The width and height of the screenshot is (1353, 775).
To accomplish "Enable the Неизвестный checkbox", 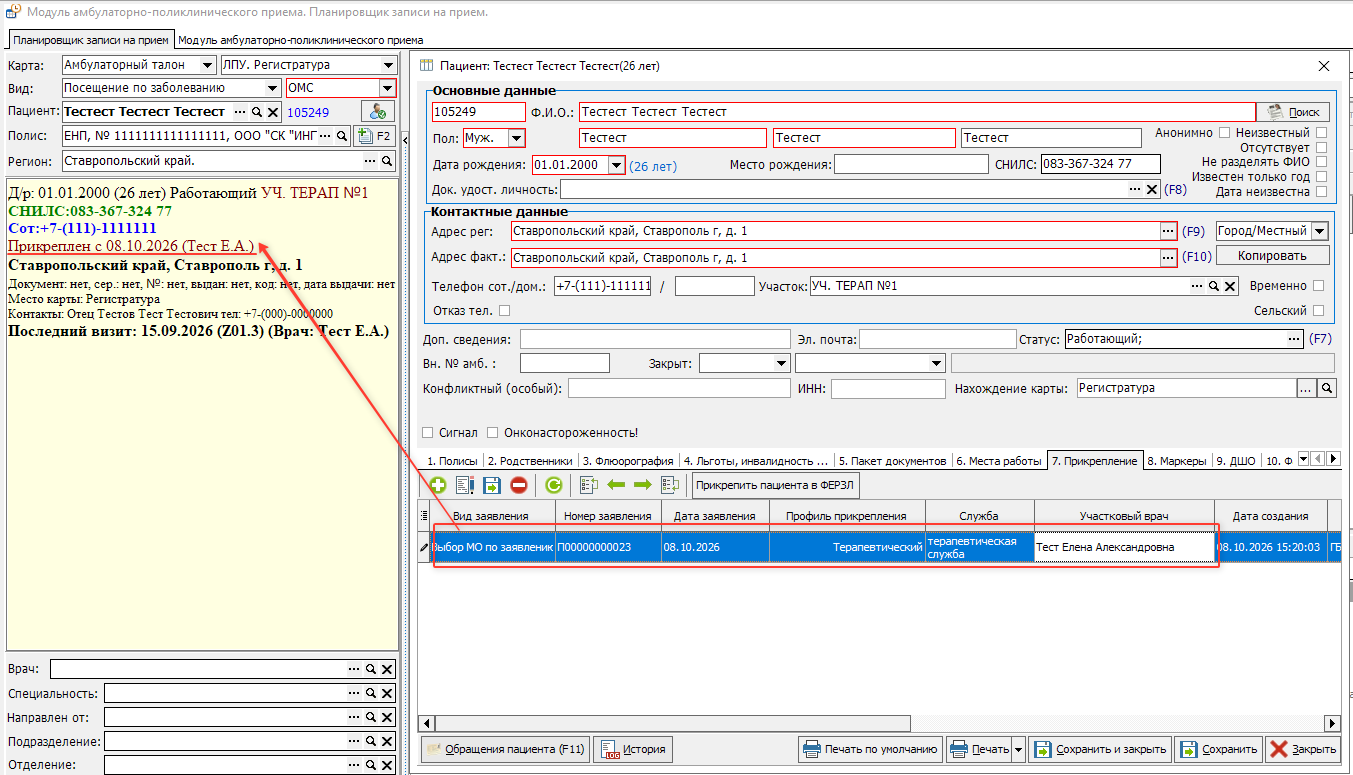I will coord(1322,132).
